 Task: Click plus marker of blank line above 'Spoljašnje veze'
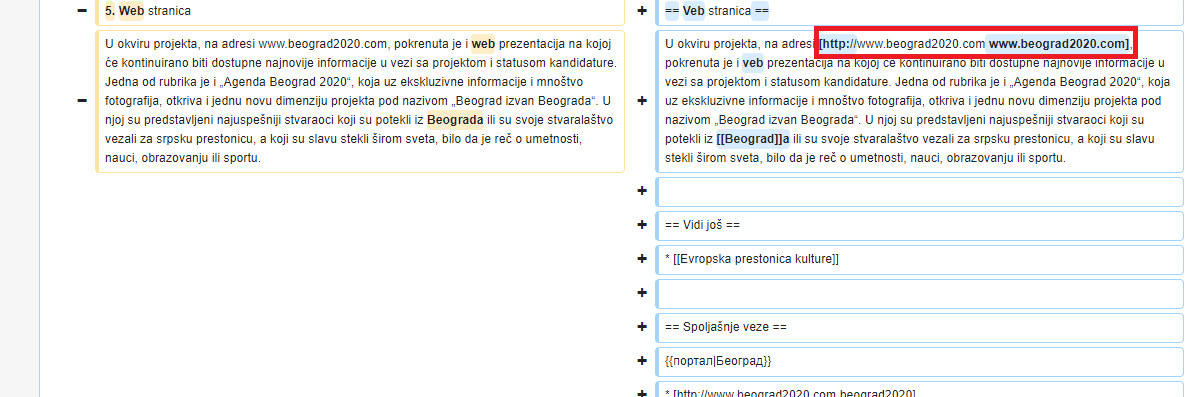point(642,293)
